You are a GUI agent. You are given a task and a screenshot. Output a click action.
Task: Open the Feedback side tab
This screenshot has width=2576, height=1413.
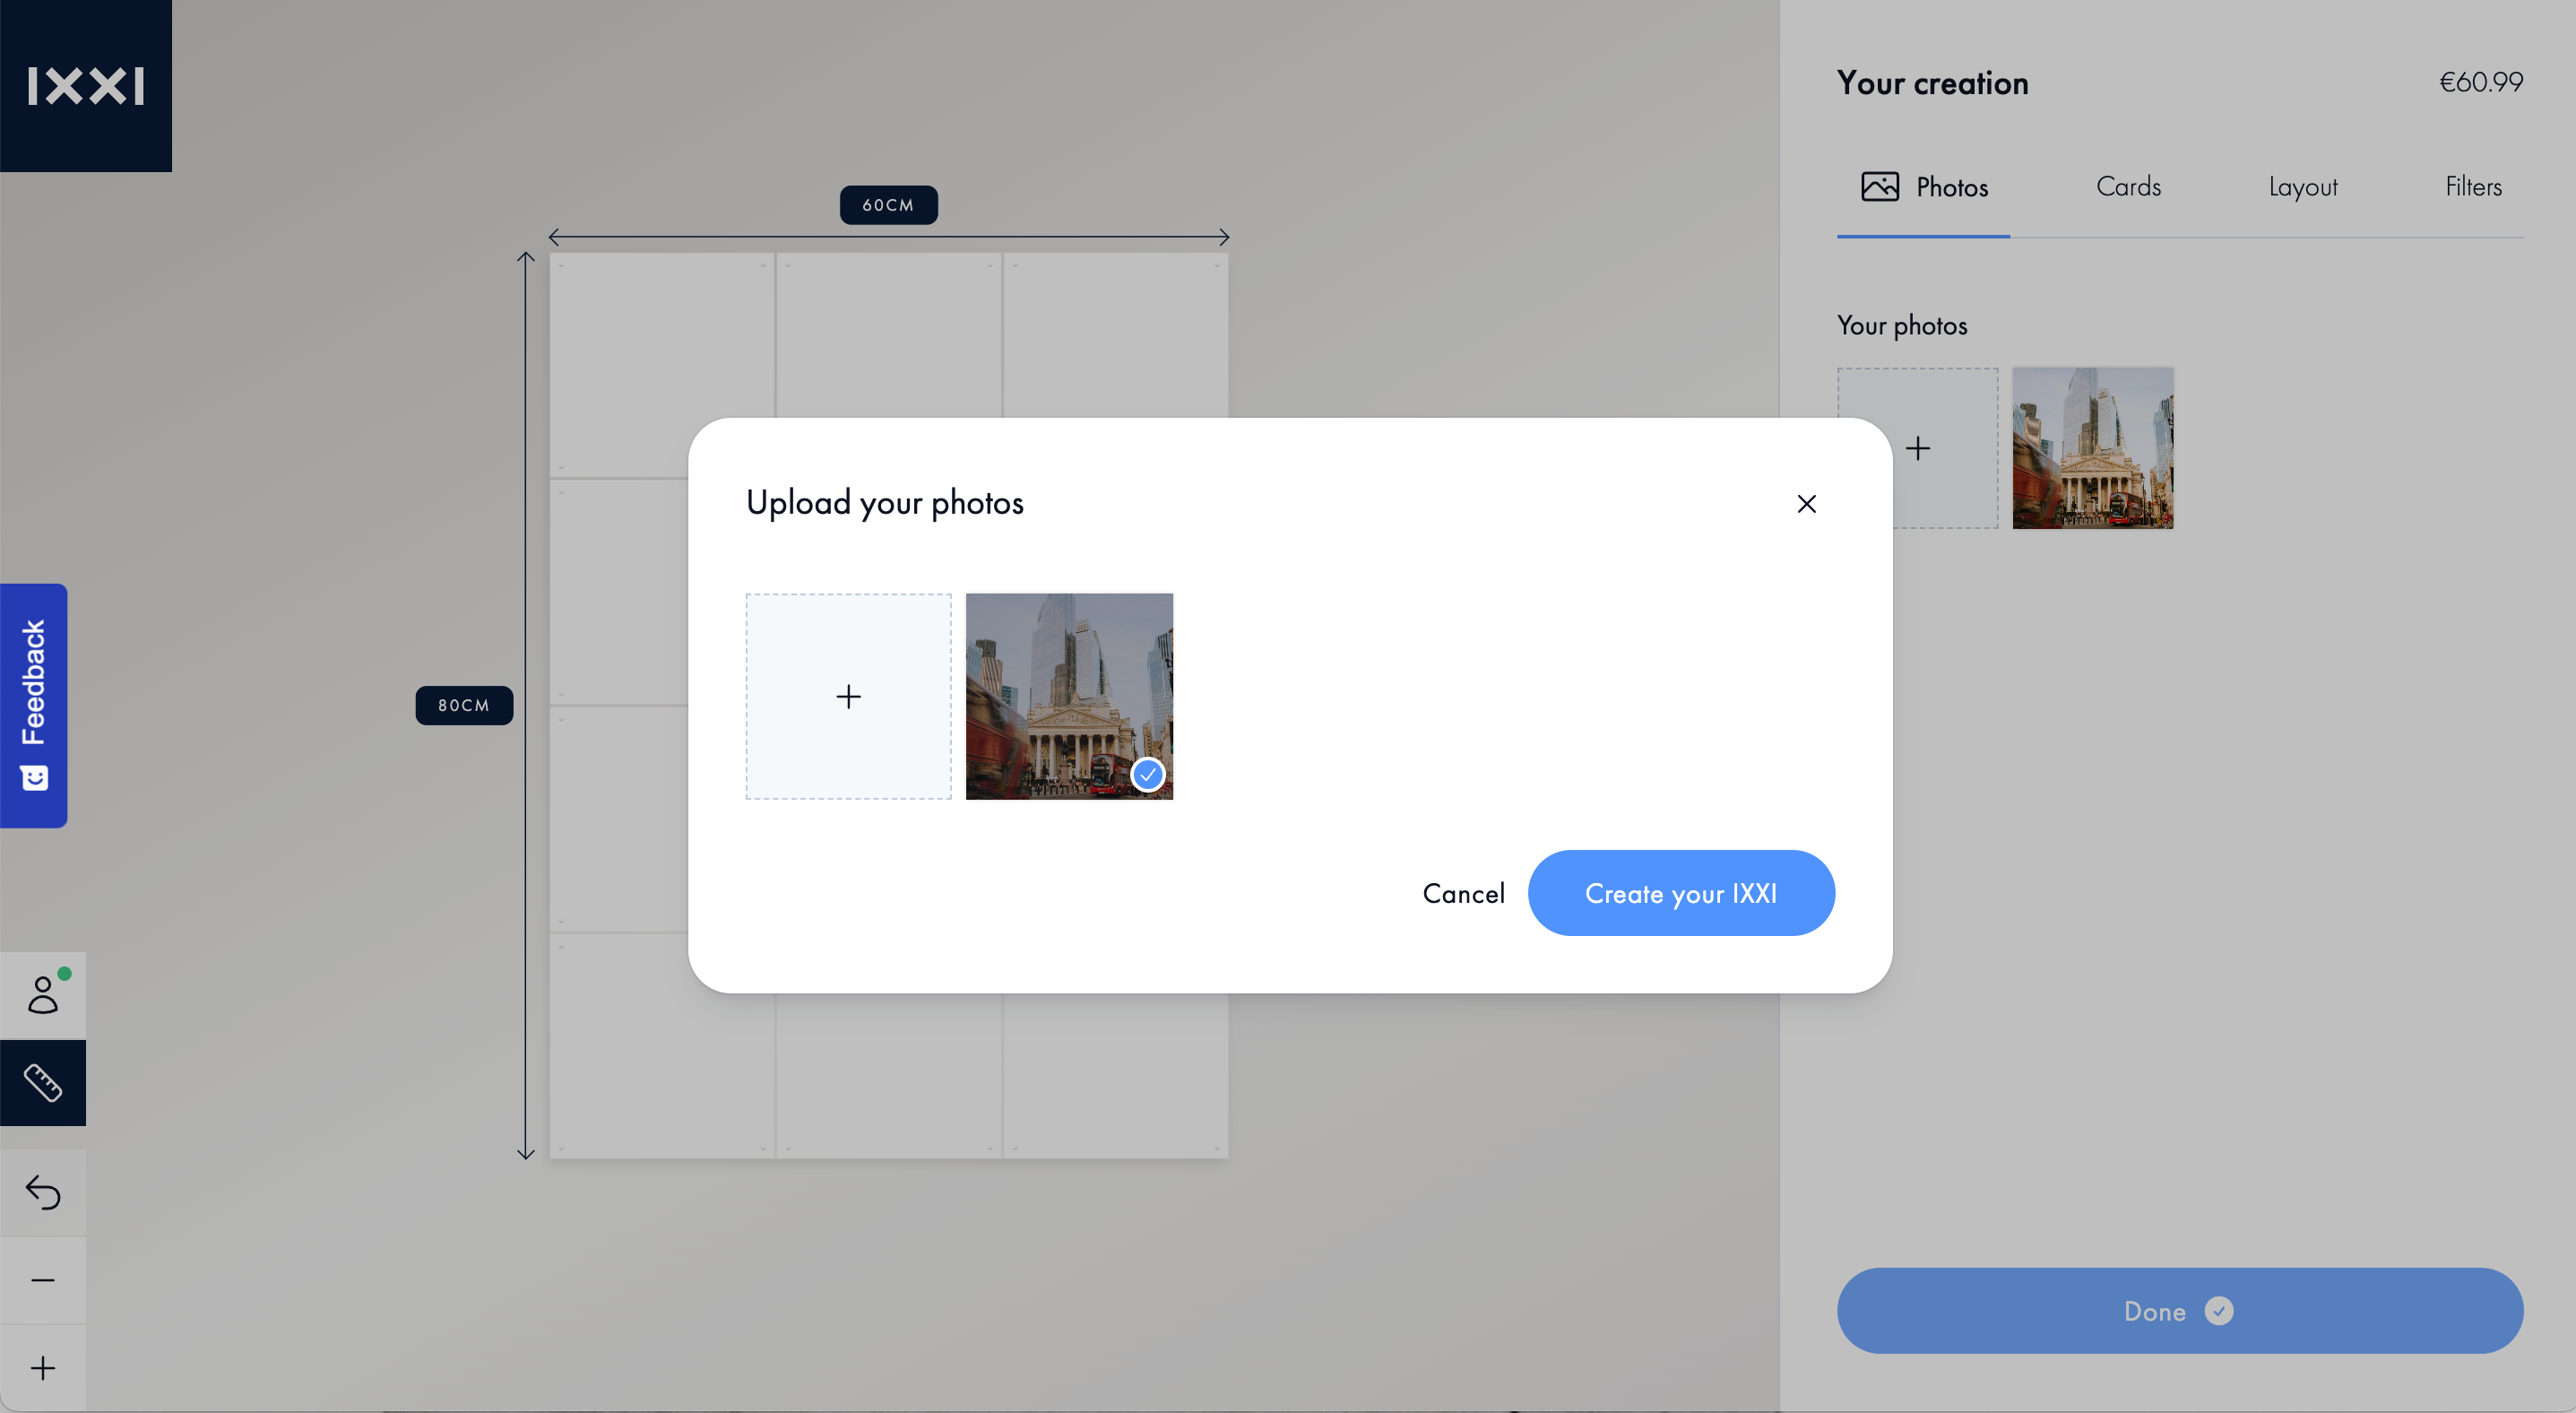click(34, 705)
